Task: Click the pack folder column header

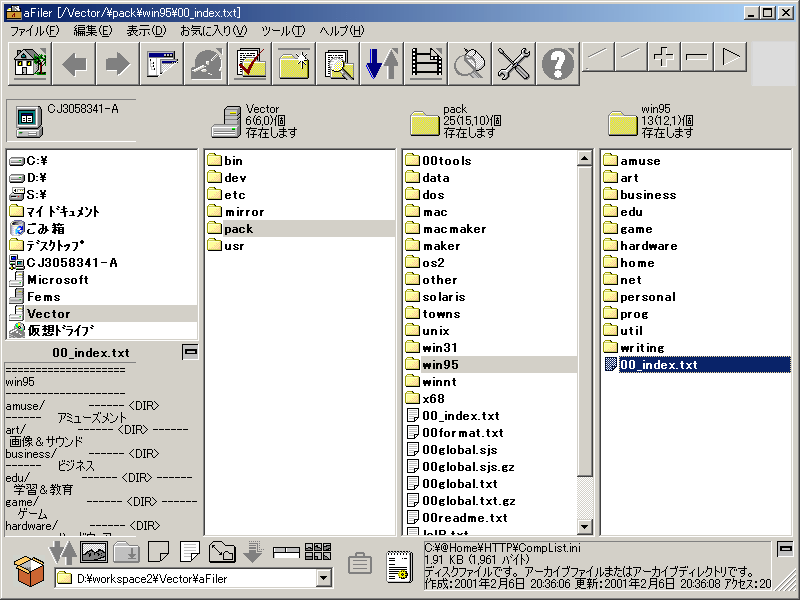Action: (455, 121)
